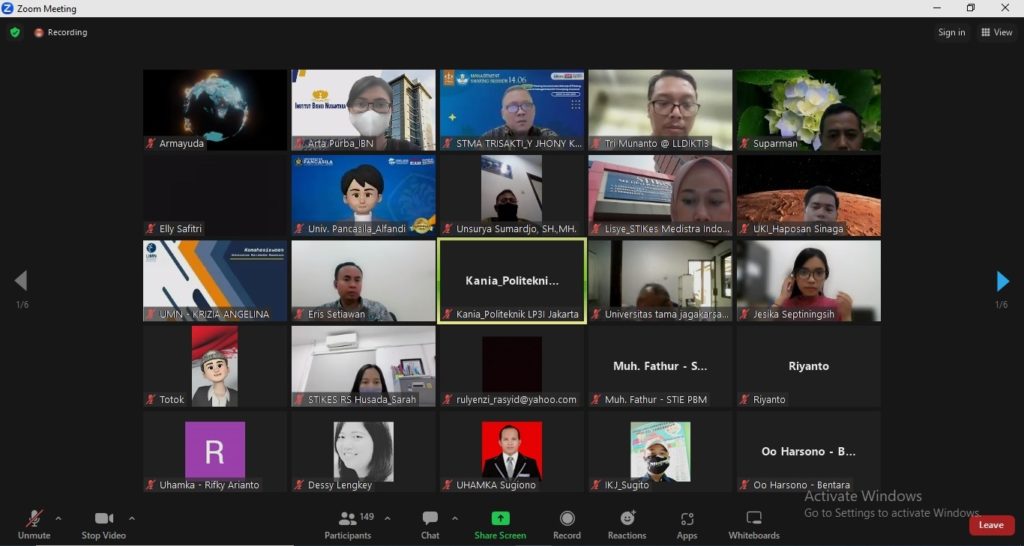Viewport: 1024px width, 546px height.
Task: Click muted mic icon beside Dessy Lengkey
Action: [299, 485]
